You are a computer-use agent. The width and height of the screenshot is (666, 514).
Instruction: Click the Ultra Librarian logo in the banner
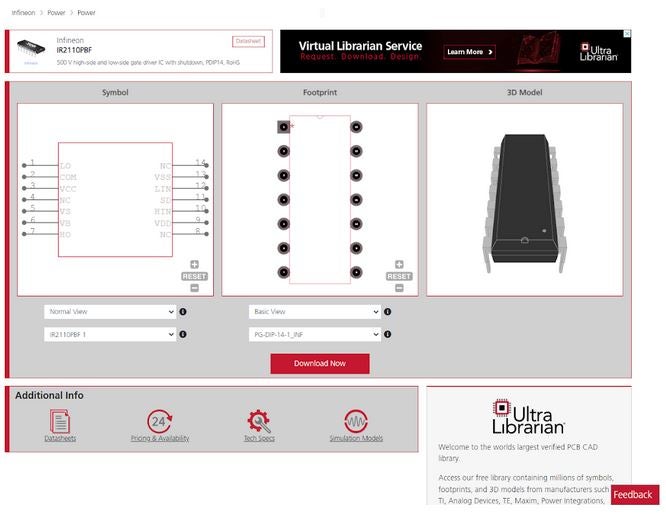pos(598,52)
